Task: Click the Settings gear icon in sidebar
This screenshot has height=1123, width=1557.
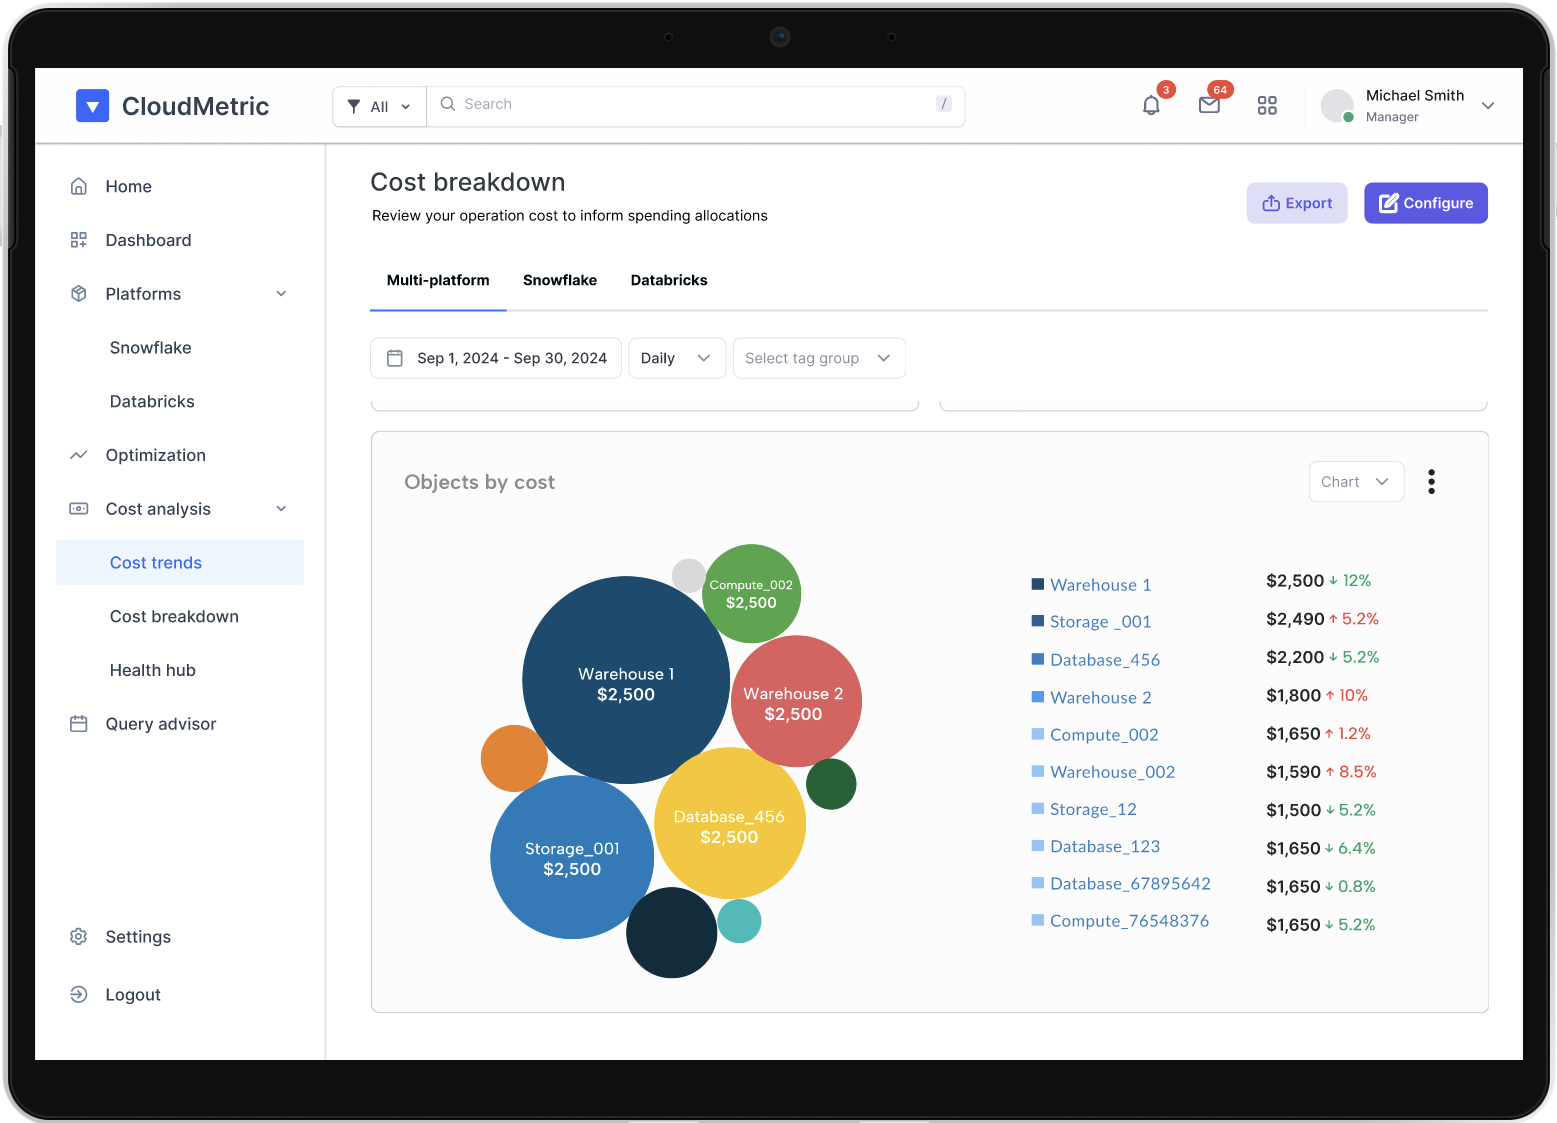Action: point(79,937)
